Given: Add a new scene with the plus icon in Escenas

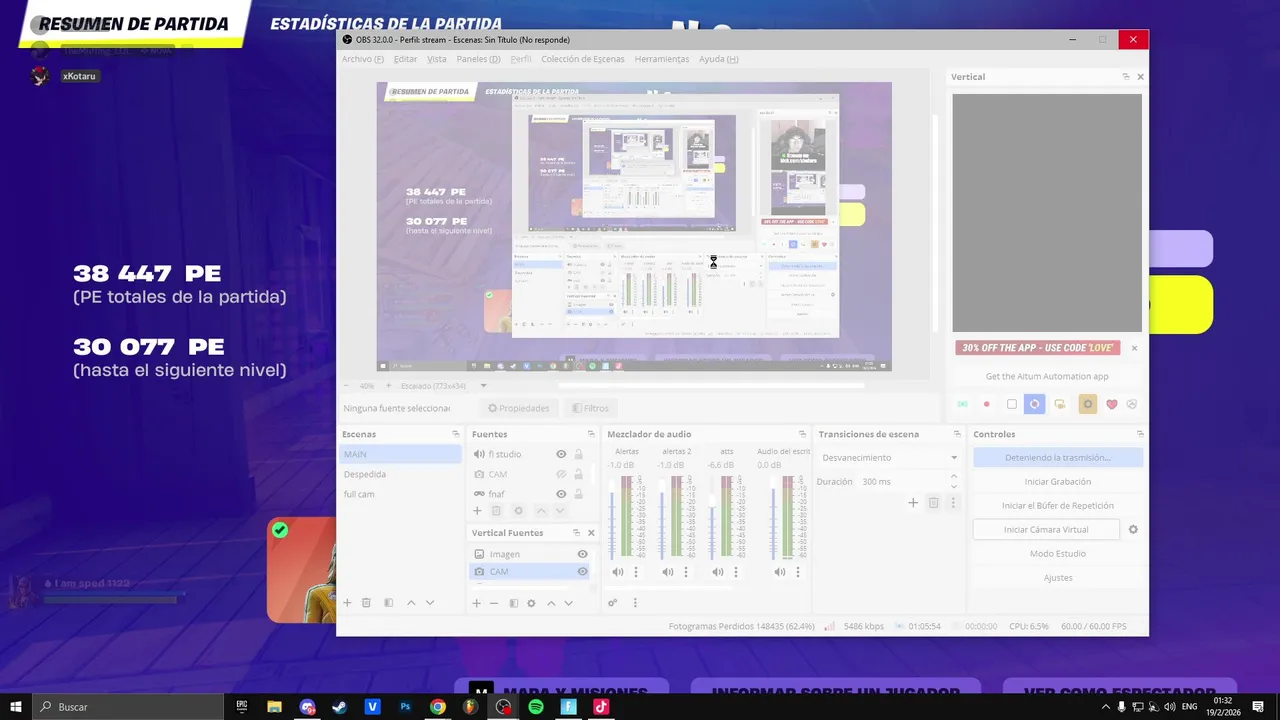Looking at the screenshot, I should (347, 603).
